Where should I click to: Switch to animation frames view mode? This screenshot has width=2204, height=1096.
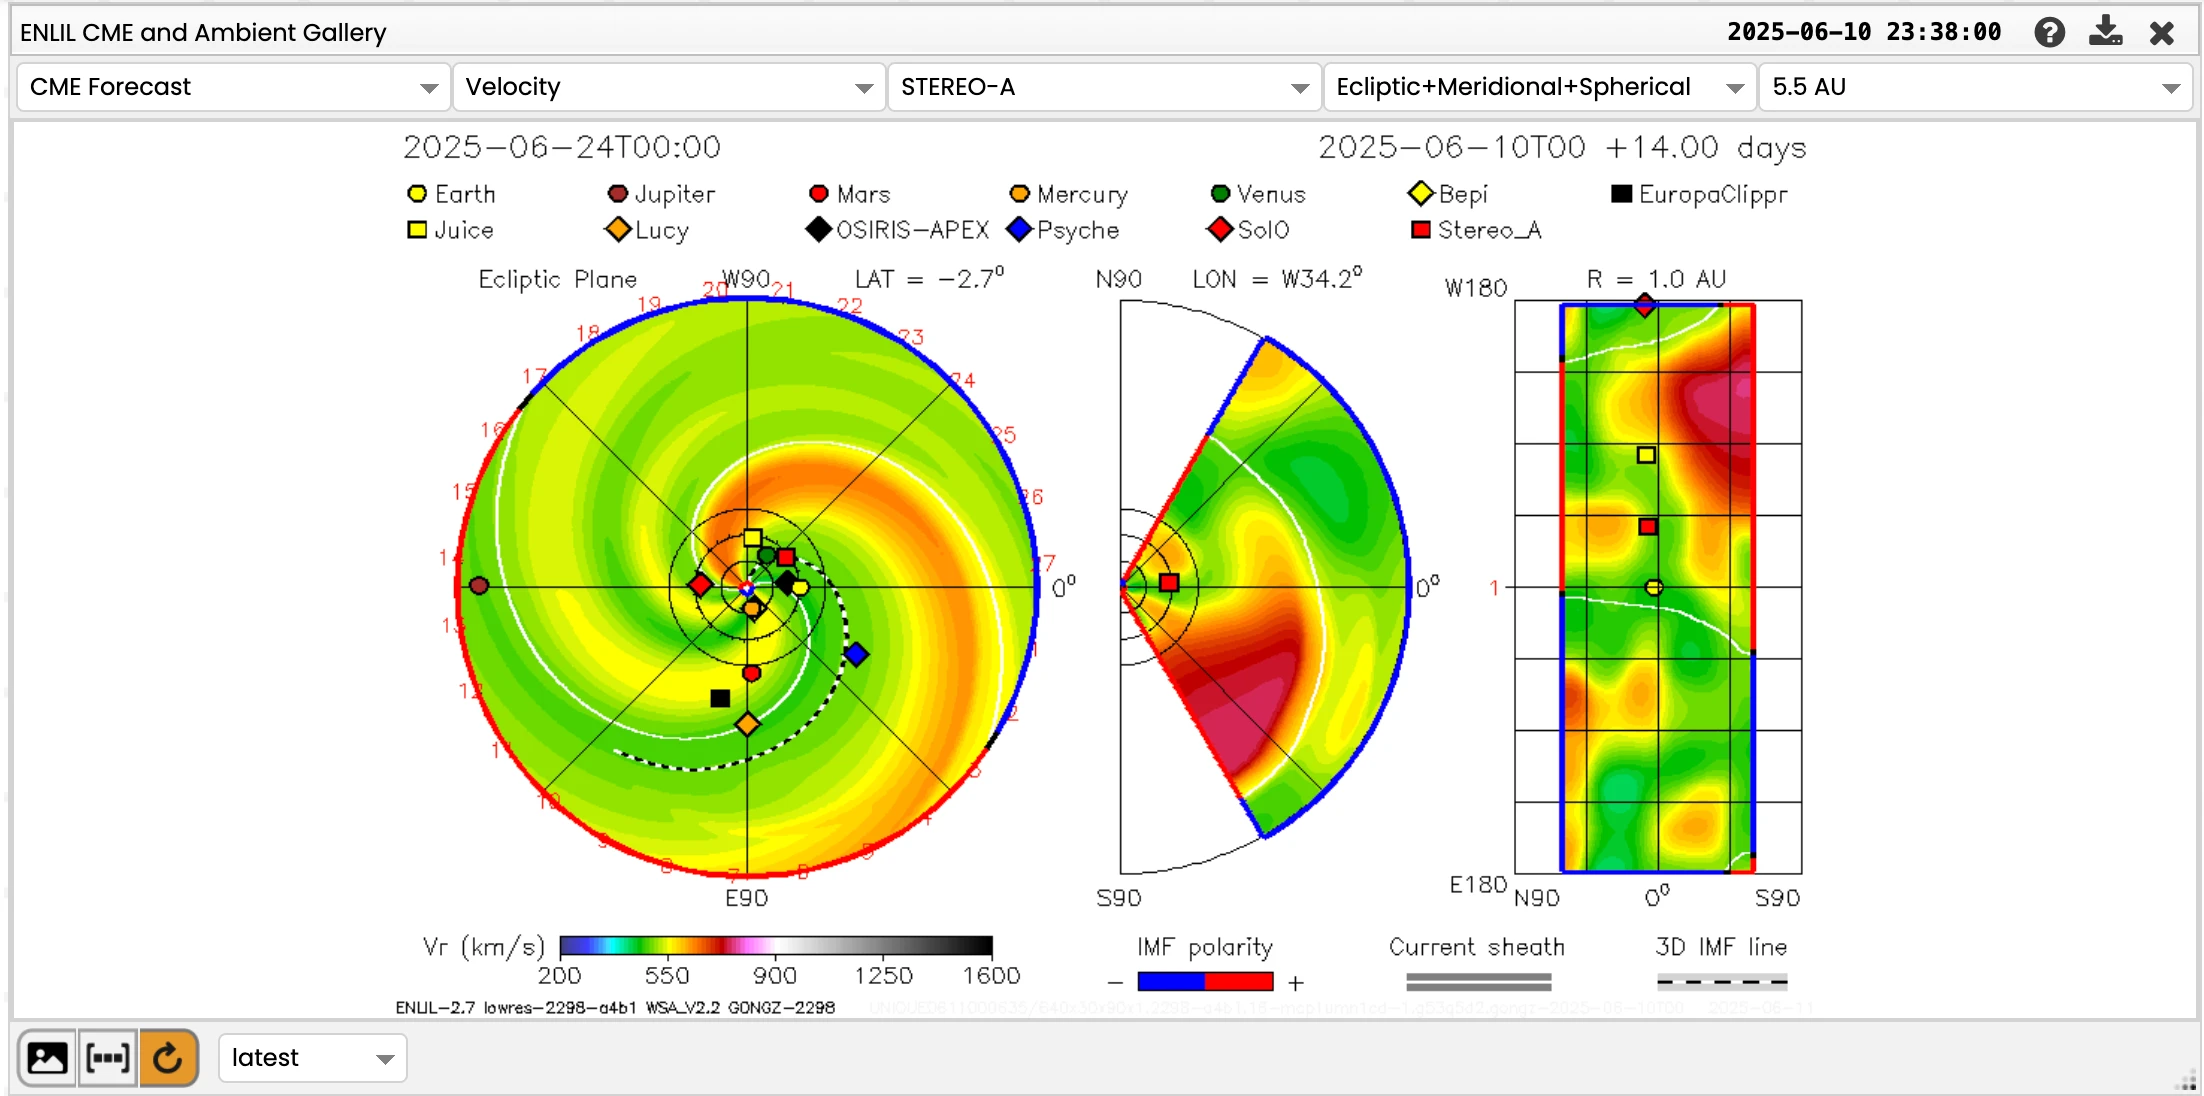point(107,1058)
